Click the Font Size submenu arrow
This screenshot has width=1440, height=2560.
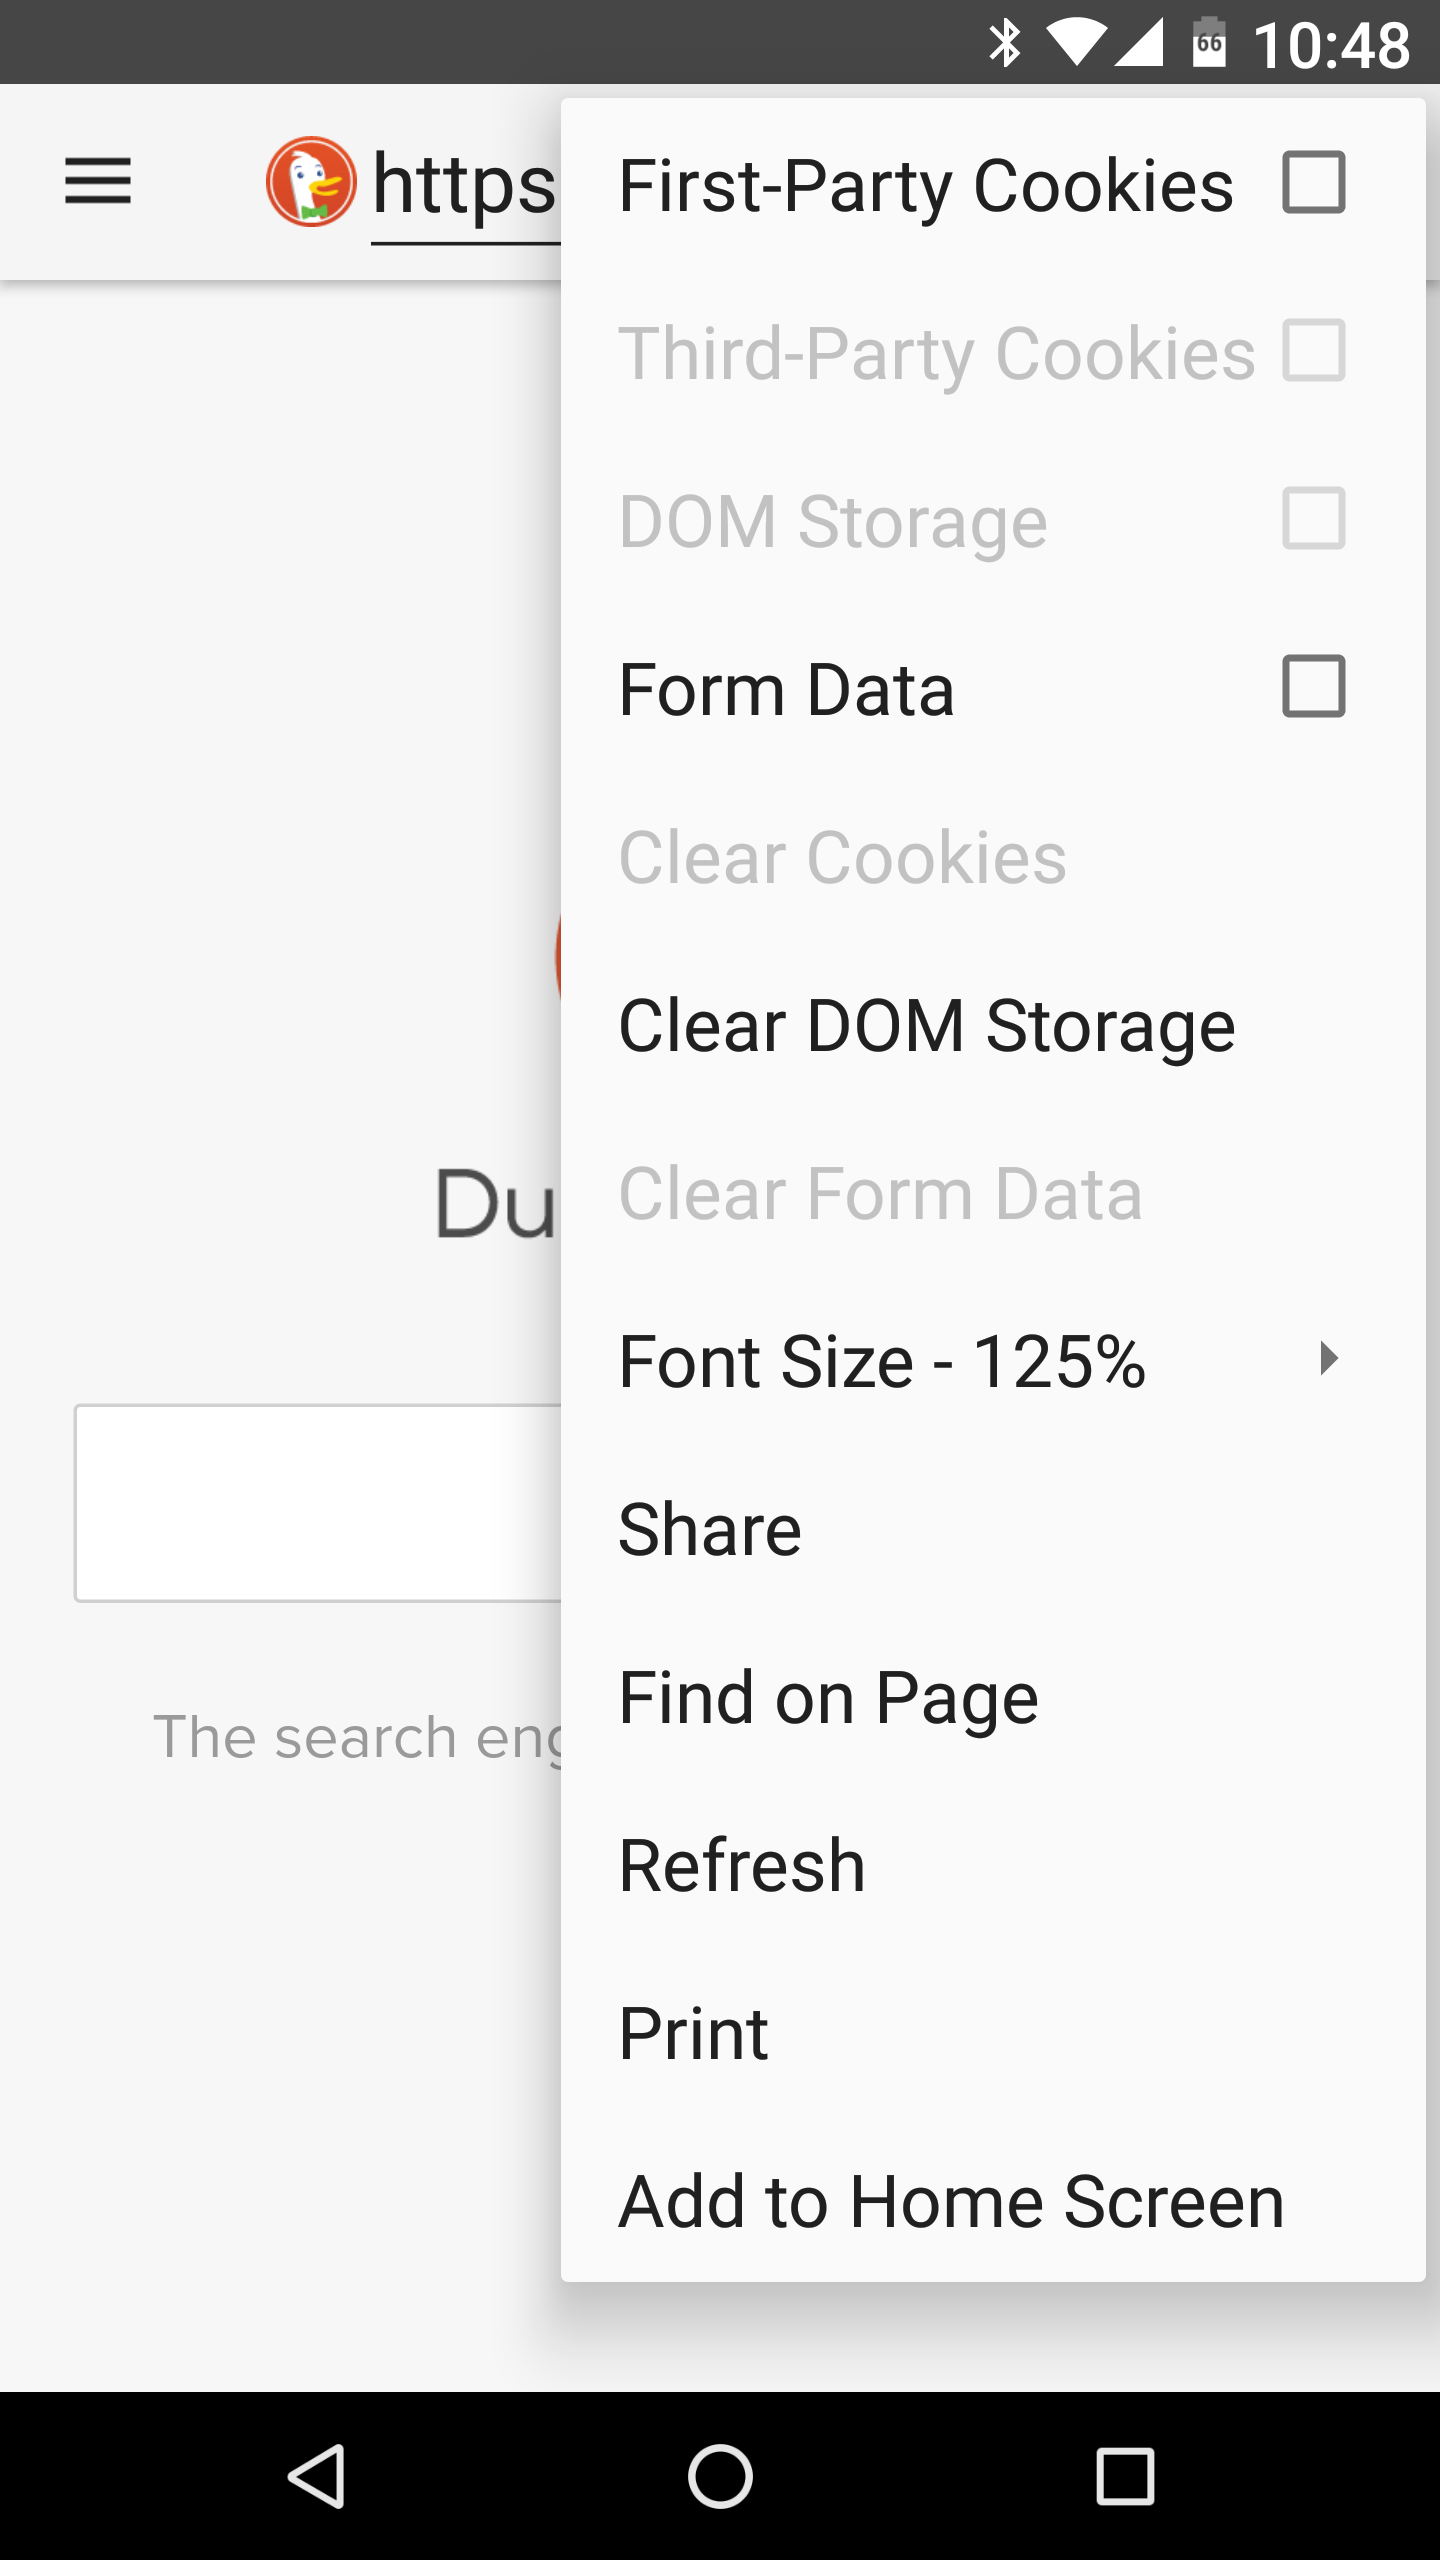pos(1328,1359)
